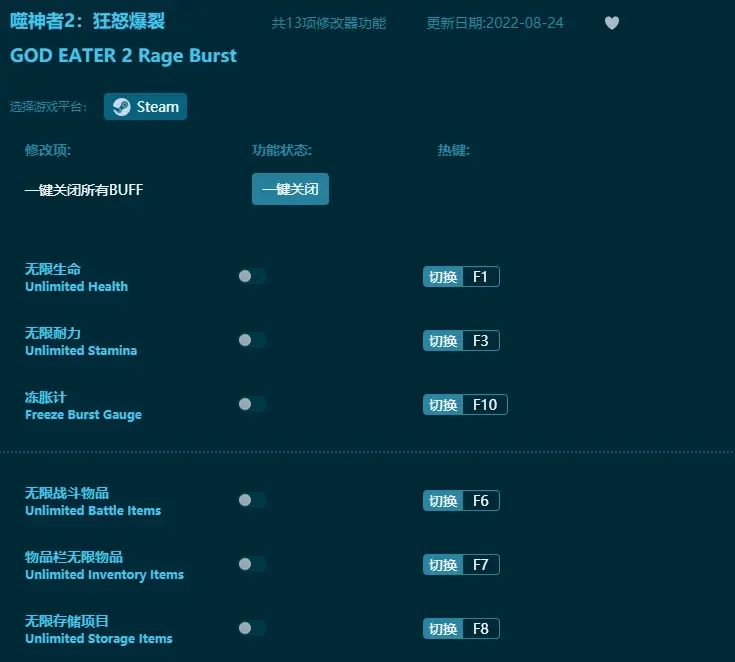
Task: Click the F8 hotkey field
Action: pos(481,629)
